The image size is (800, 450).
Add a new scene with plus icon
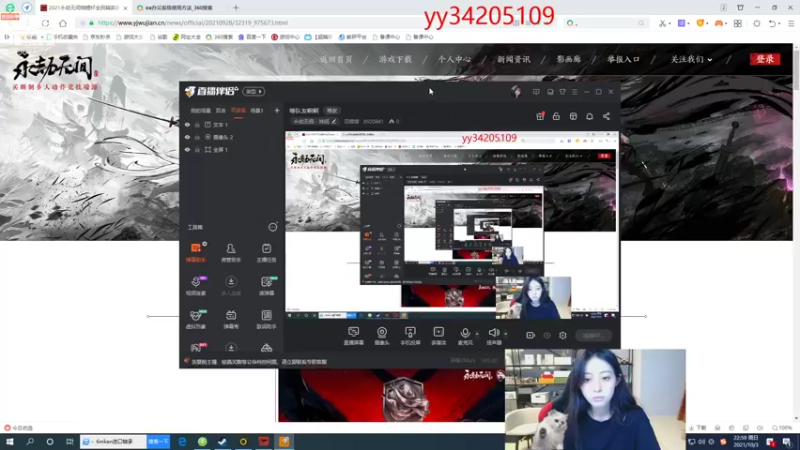click(x=277, y=110)
